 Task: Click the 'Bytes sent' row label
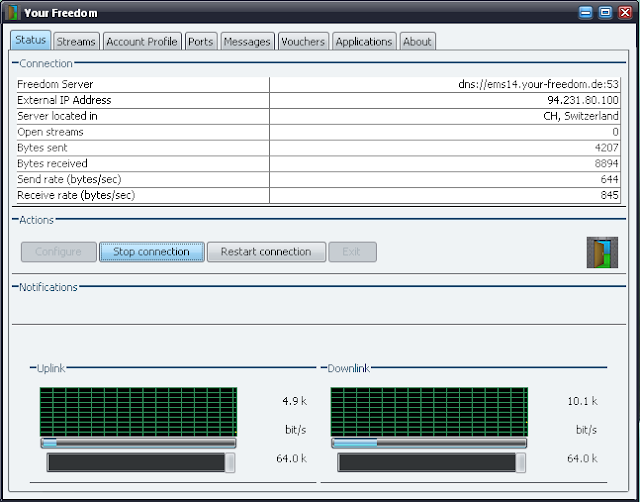(x=42, y=148)
